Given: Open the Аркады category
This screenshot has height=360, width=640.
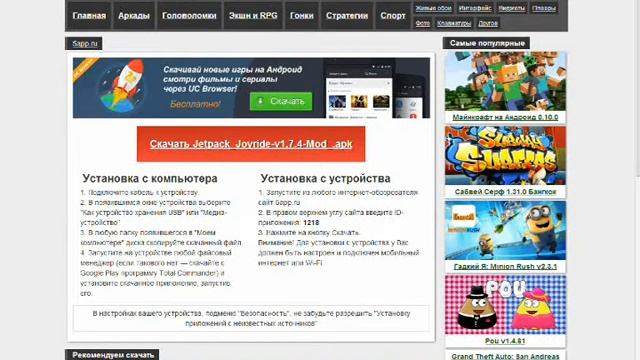Looking at the screenshot, I should pos(133,16).
